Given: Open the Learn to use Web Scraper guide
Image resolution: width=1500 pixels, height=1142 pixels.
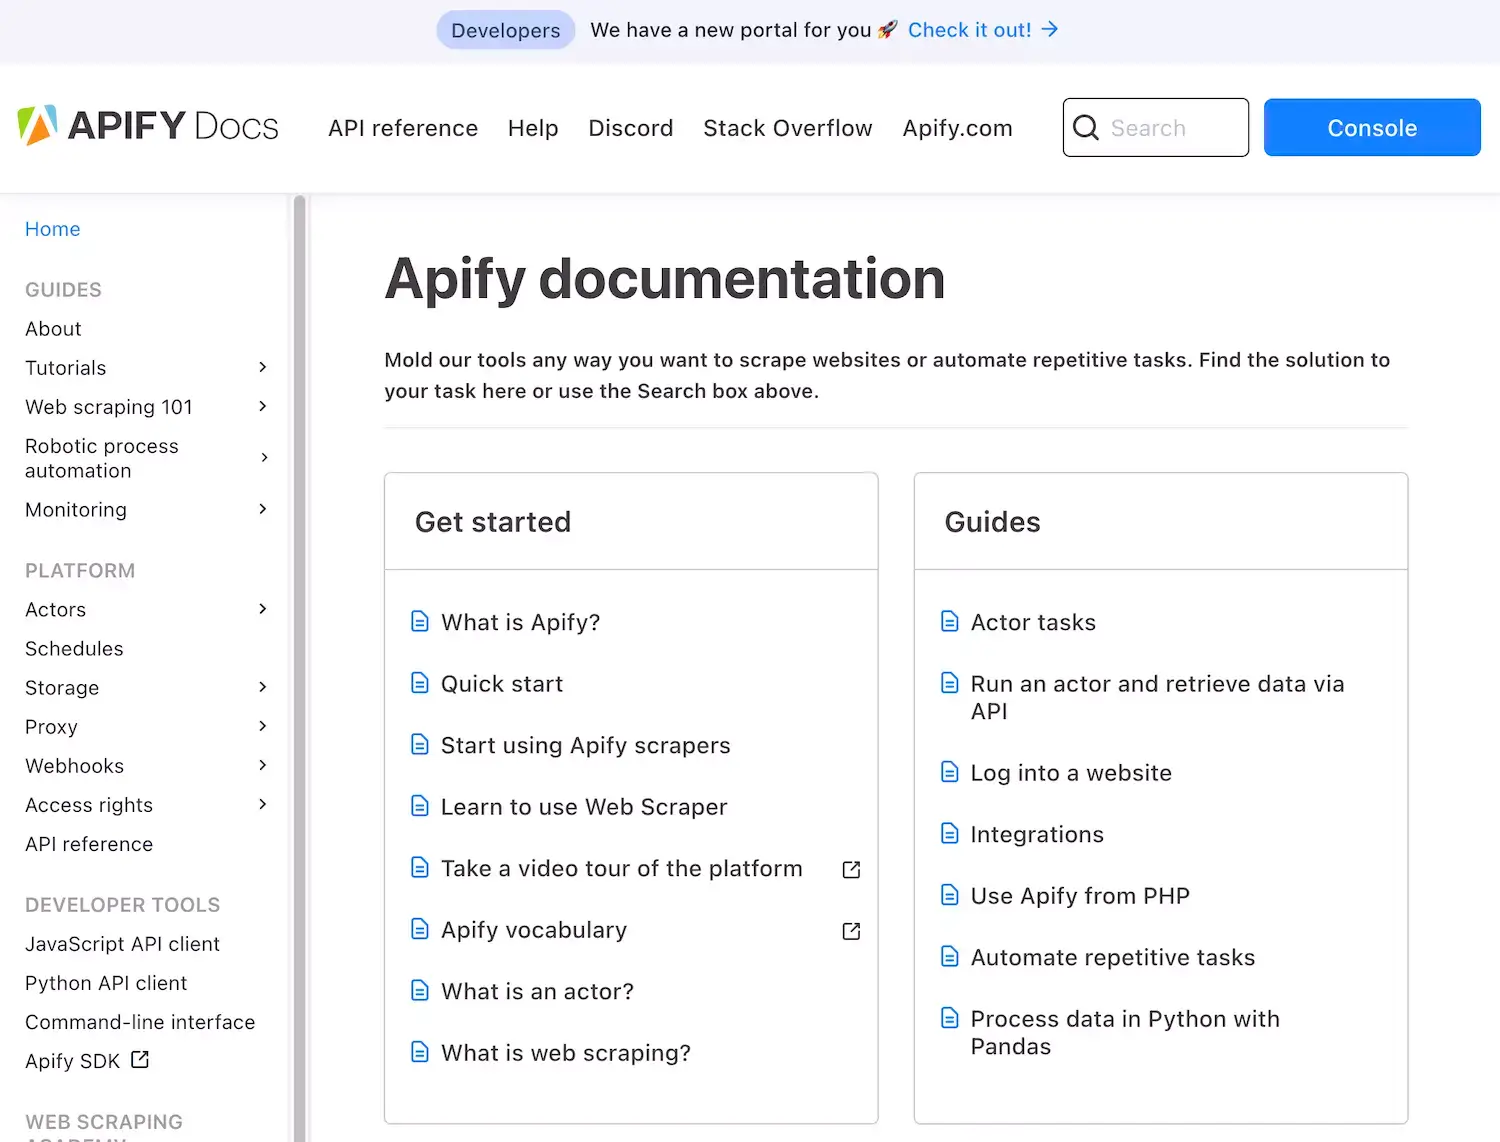Looking at the screenshot, I should pyautogui.click(x=584, y=807).
